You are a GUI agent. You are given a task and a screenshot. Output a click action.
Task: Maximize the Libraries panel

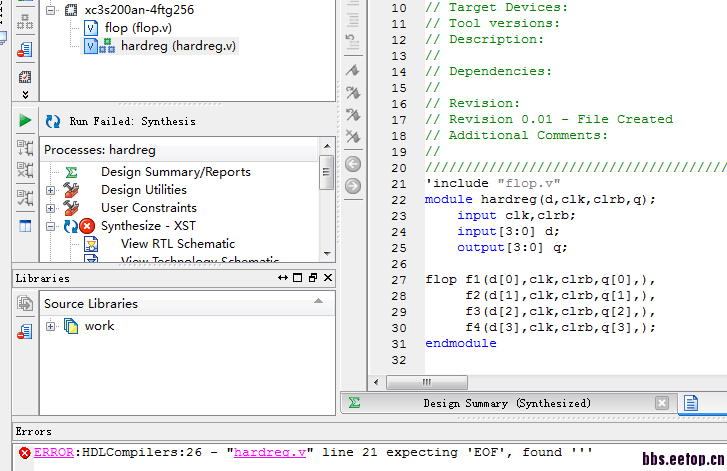298,278
